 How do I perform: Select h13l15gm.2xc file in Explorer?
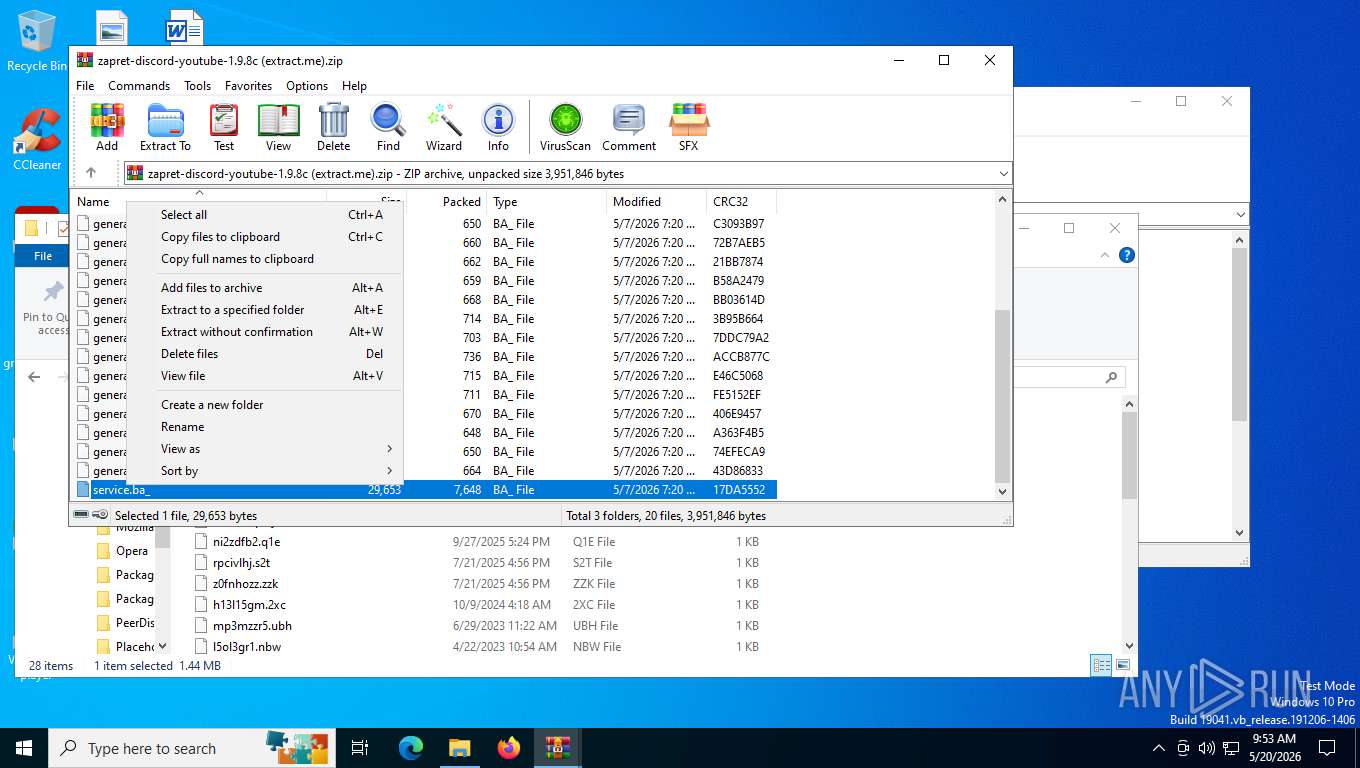click(249, 605)
